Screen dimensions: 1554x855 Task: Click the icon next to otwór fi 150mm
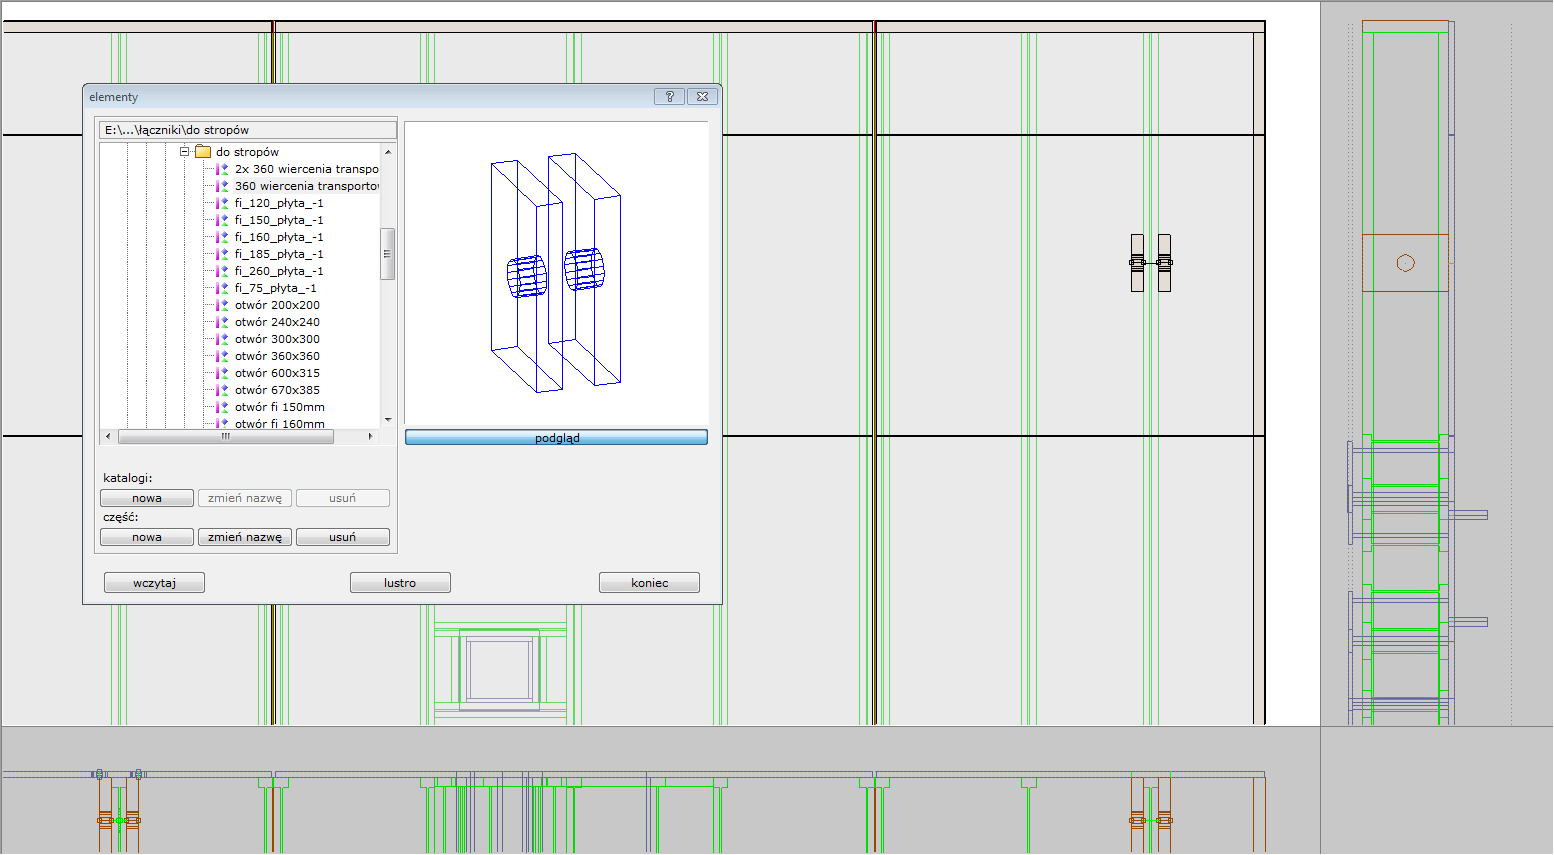tap(223, 407)
